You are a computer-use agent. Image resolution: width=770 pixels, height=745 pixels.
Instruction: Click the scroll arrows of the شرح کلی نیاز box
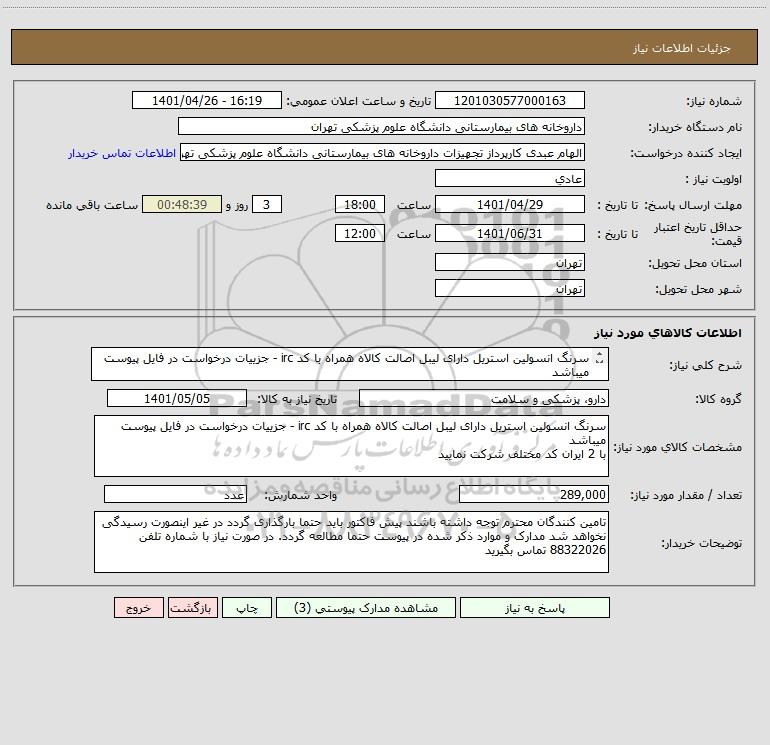coord(599,358)
